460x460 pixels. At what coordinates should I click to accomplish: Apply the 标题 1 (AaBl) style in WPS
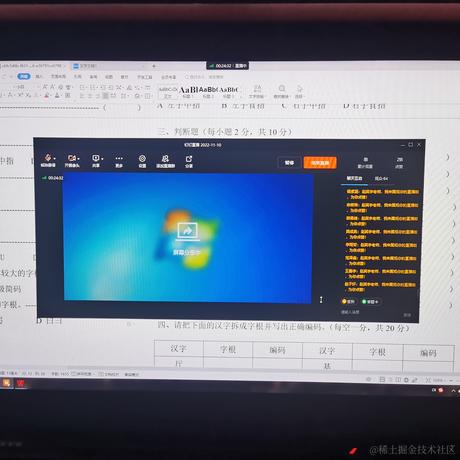click(x=188, y=92)
